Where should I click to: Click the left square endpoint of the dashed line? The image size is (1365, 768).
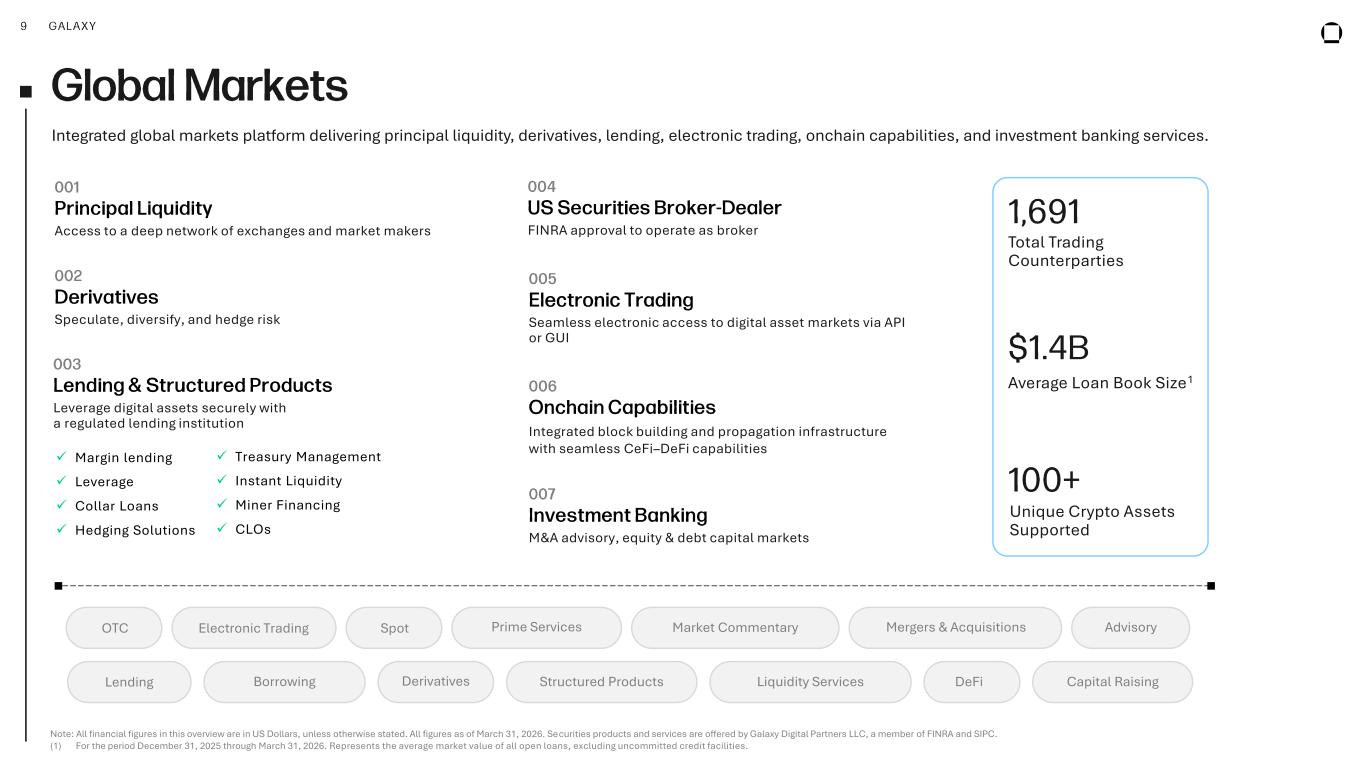pyautogui.click(x=58, y=586)
